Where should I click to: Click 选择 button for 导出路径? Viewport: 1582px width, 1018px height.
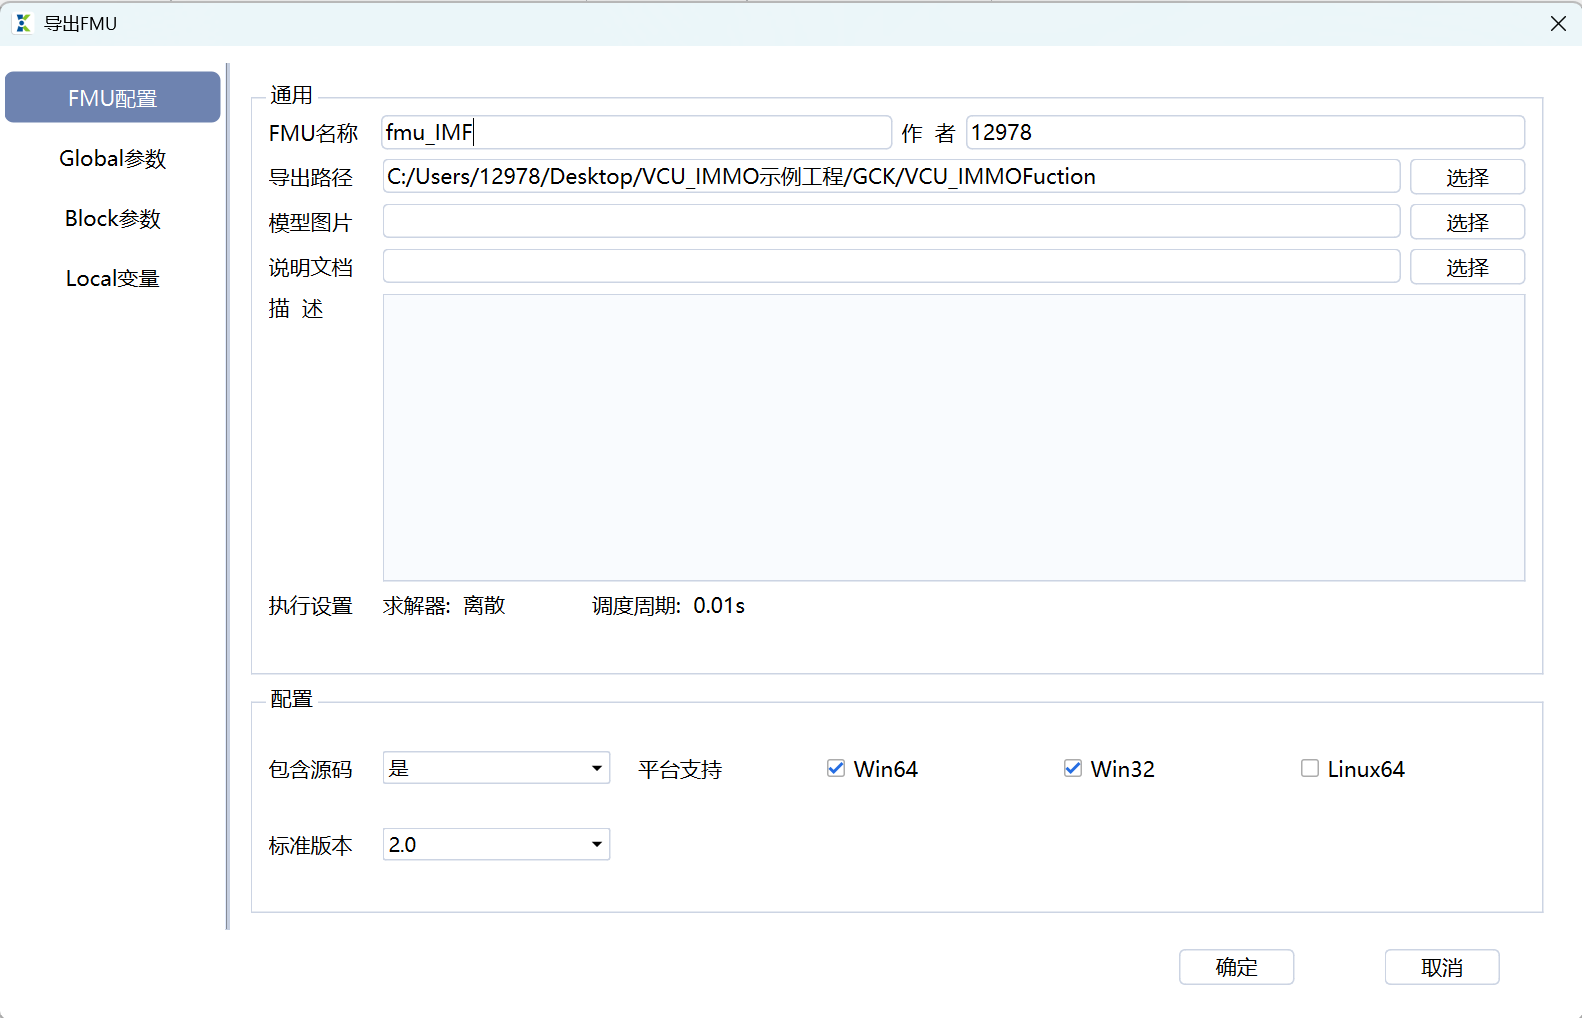click(1467, 177)
